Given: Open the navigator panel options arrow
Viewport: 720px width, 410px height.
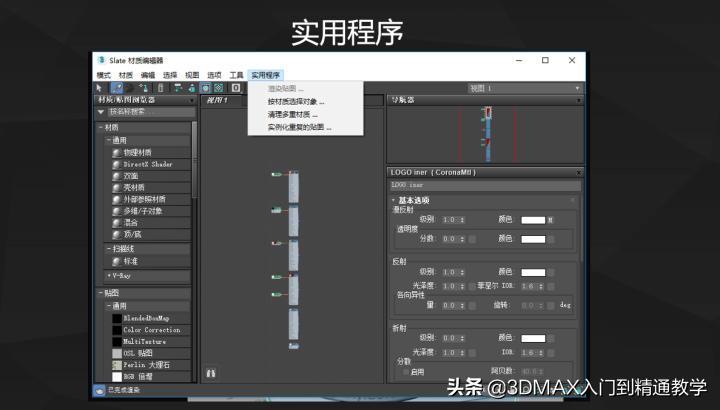Looking at the screenshot, I should point(578,100).
